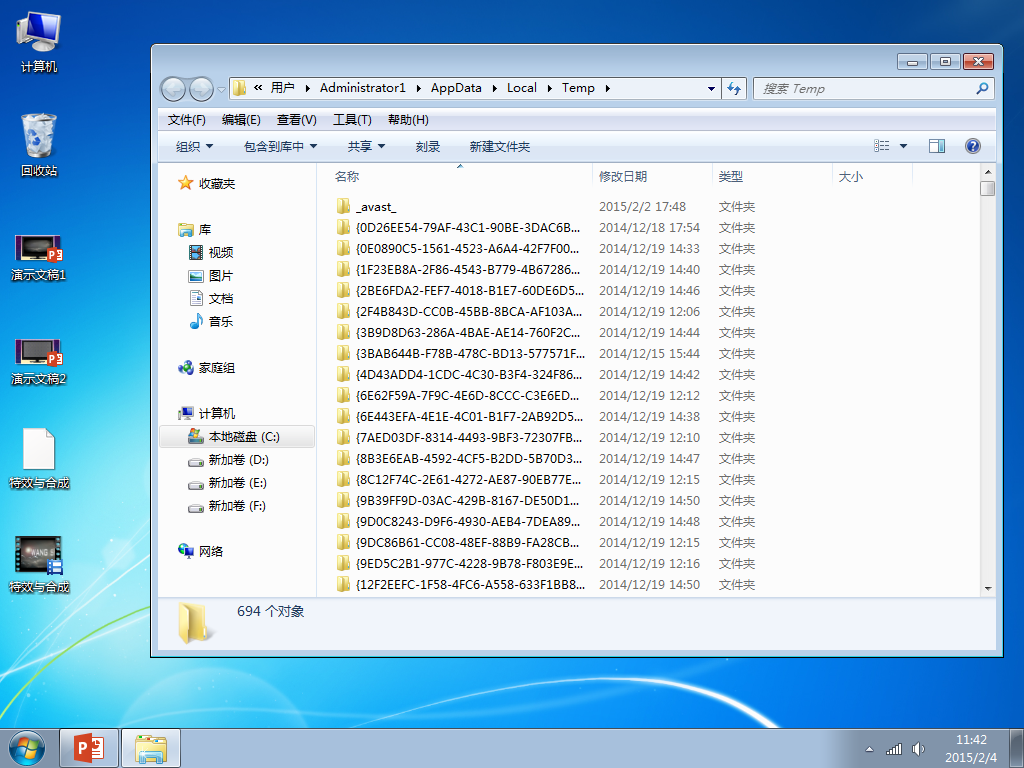The height and width of the screenshot is (768, 1024).
Task: Expand arrow after Administrator1 in address bar
Action: pos(418,88)
